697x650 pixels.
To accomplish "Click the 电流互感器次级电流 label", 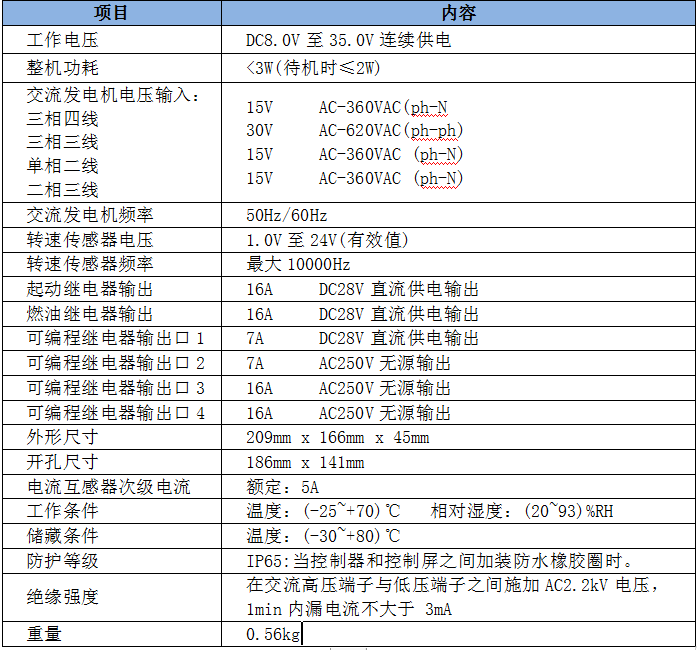I will (108, 487).
